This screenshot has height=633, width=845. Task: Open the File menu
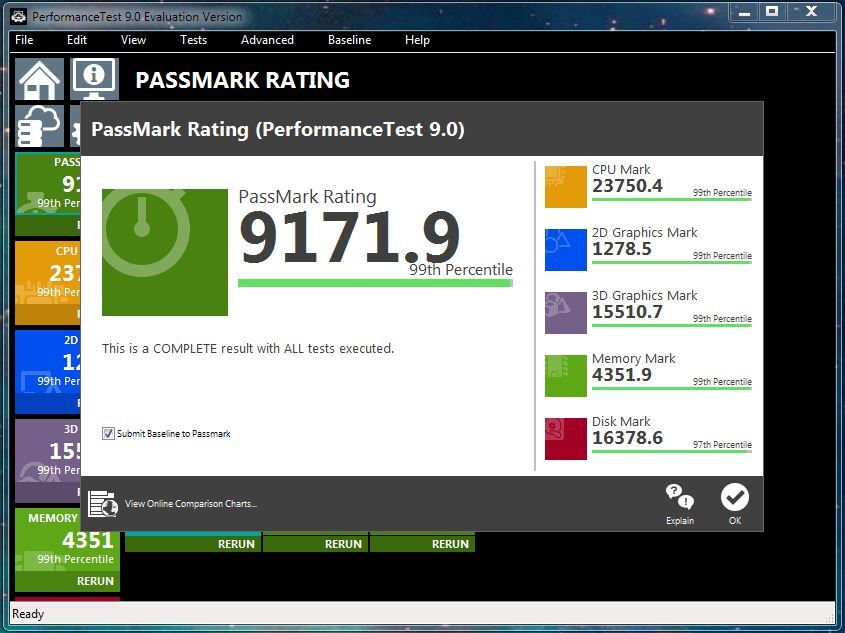click(x=24, y=40)
